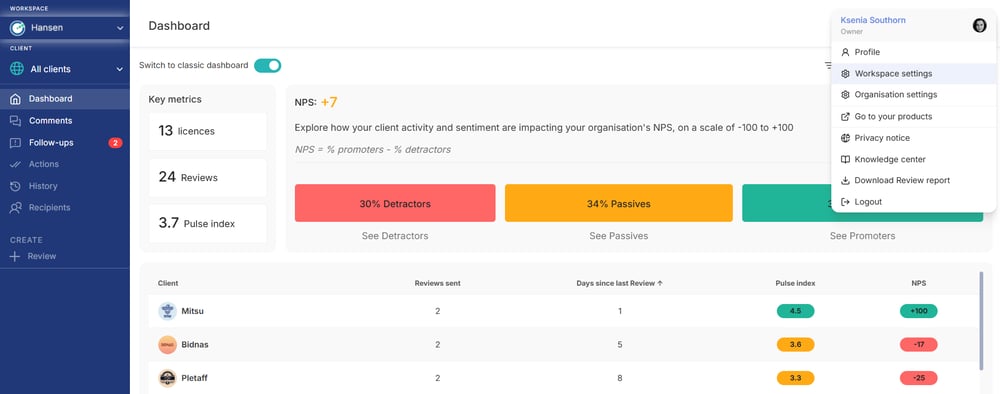Click the Logout arrow icon
The width and height of the screenshot is (1000, 394).
846,202
